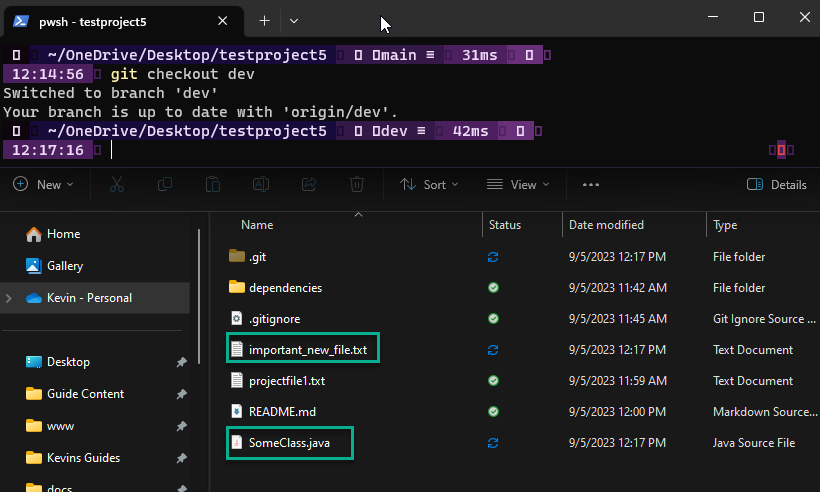Screen dimensions: 820x492
Task: Click the .gitignore gear file icon
Action: point(237,318)
